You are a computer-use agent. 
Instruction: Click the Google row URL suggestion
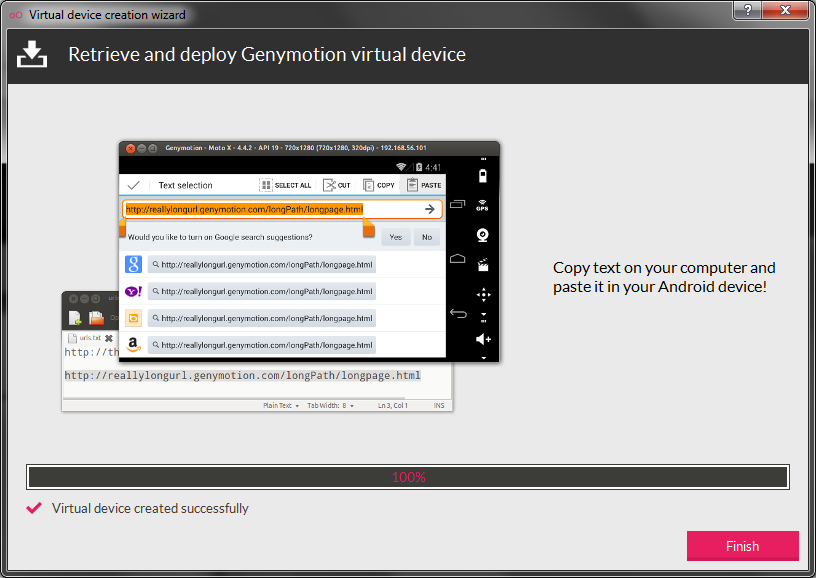click(x=262, y=265)
